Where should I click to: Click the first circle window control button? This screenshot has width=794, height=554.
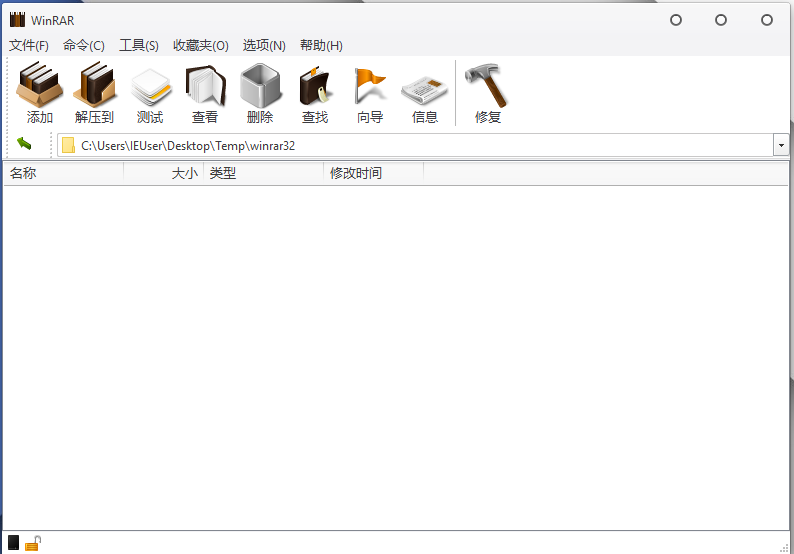676,20
